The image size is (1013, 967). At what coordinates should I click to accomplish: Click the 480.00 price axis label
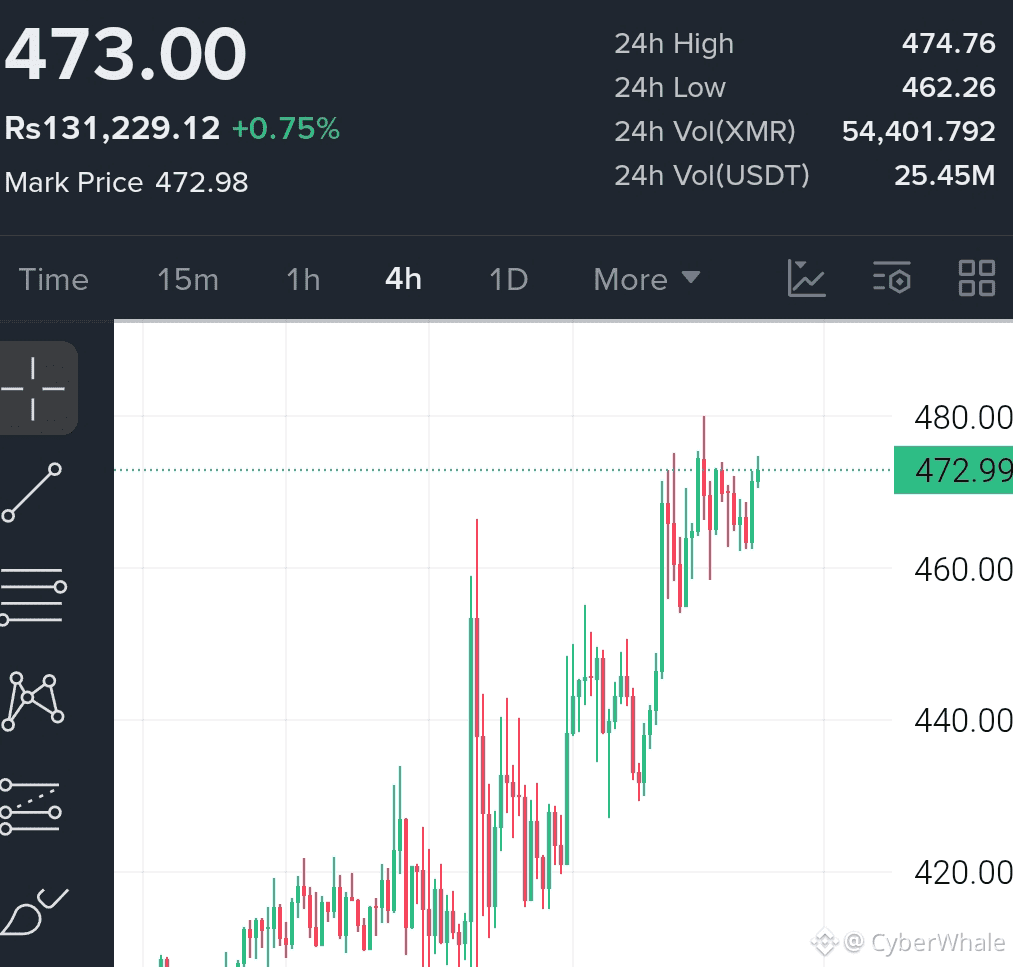coord(963,417)
